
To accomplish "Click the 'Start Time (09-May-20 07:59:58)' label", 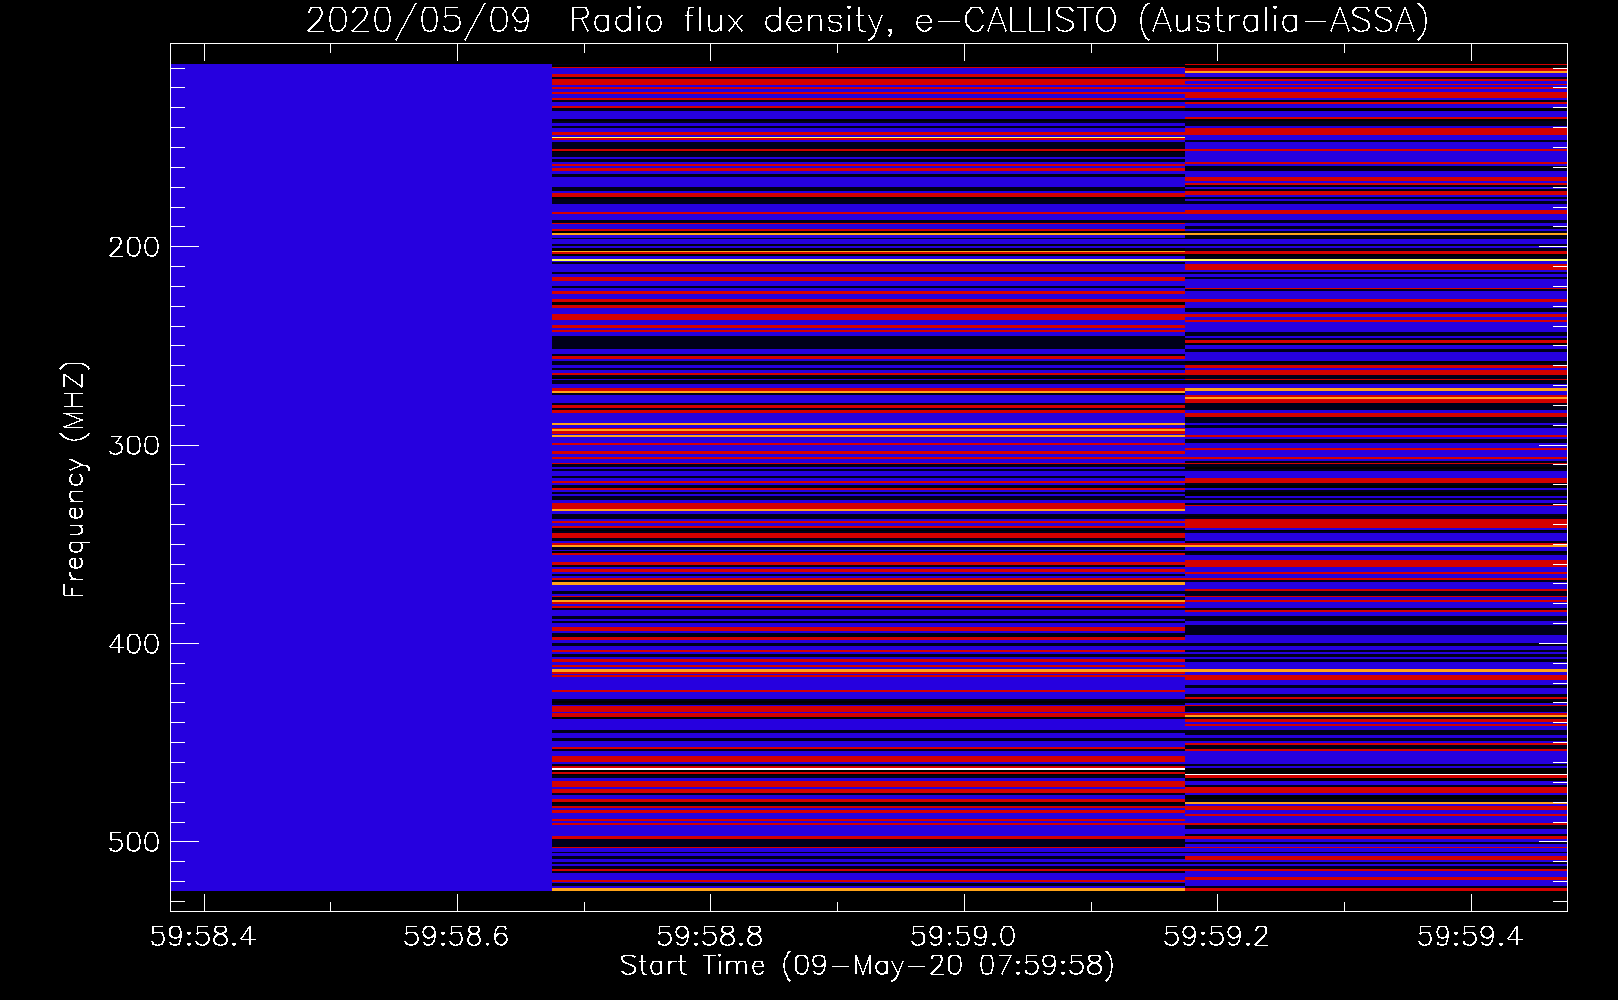I will pyautogui.click(x=867, y=966).
